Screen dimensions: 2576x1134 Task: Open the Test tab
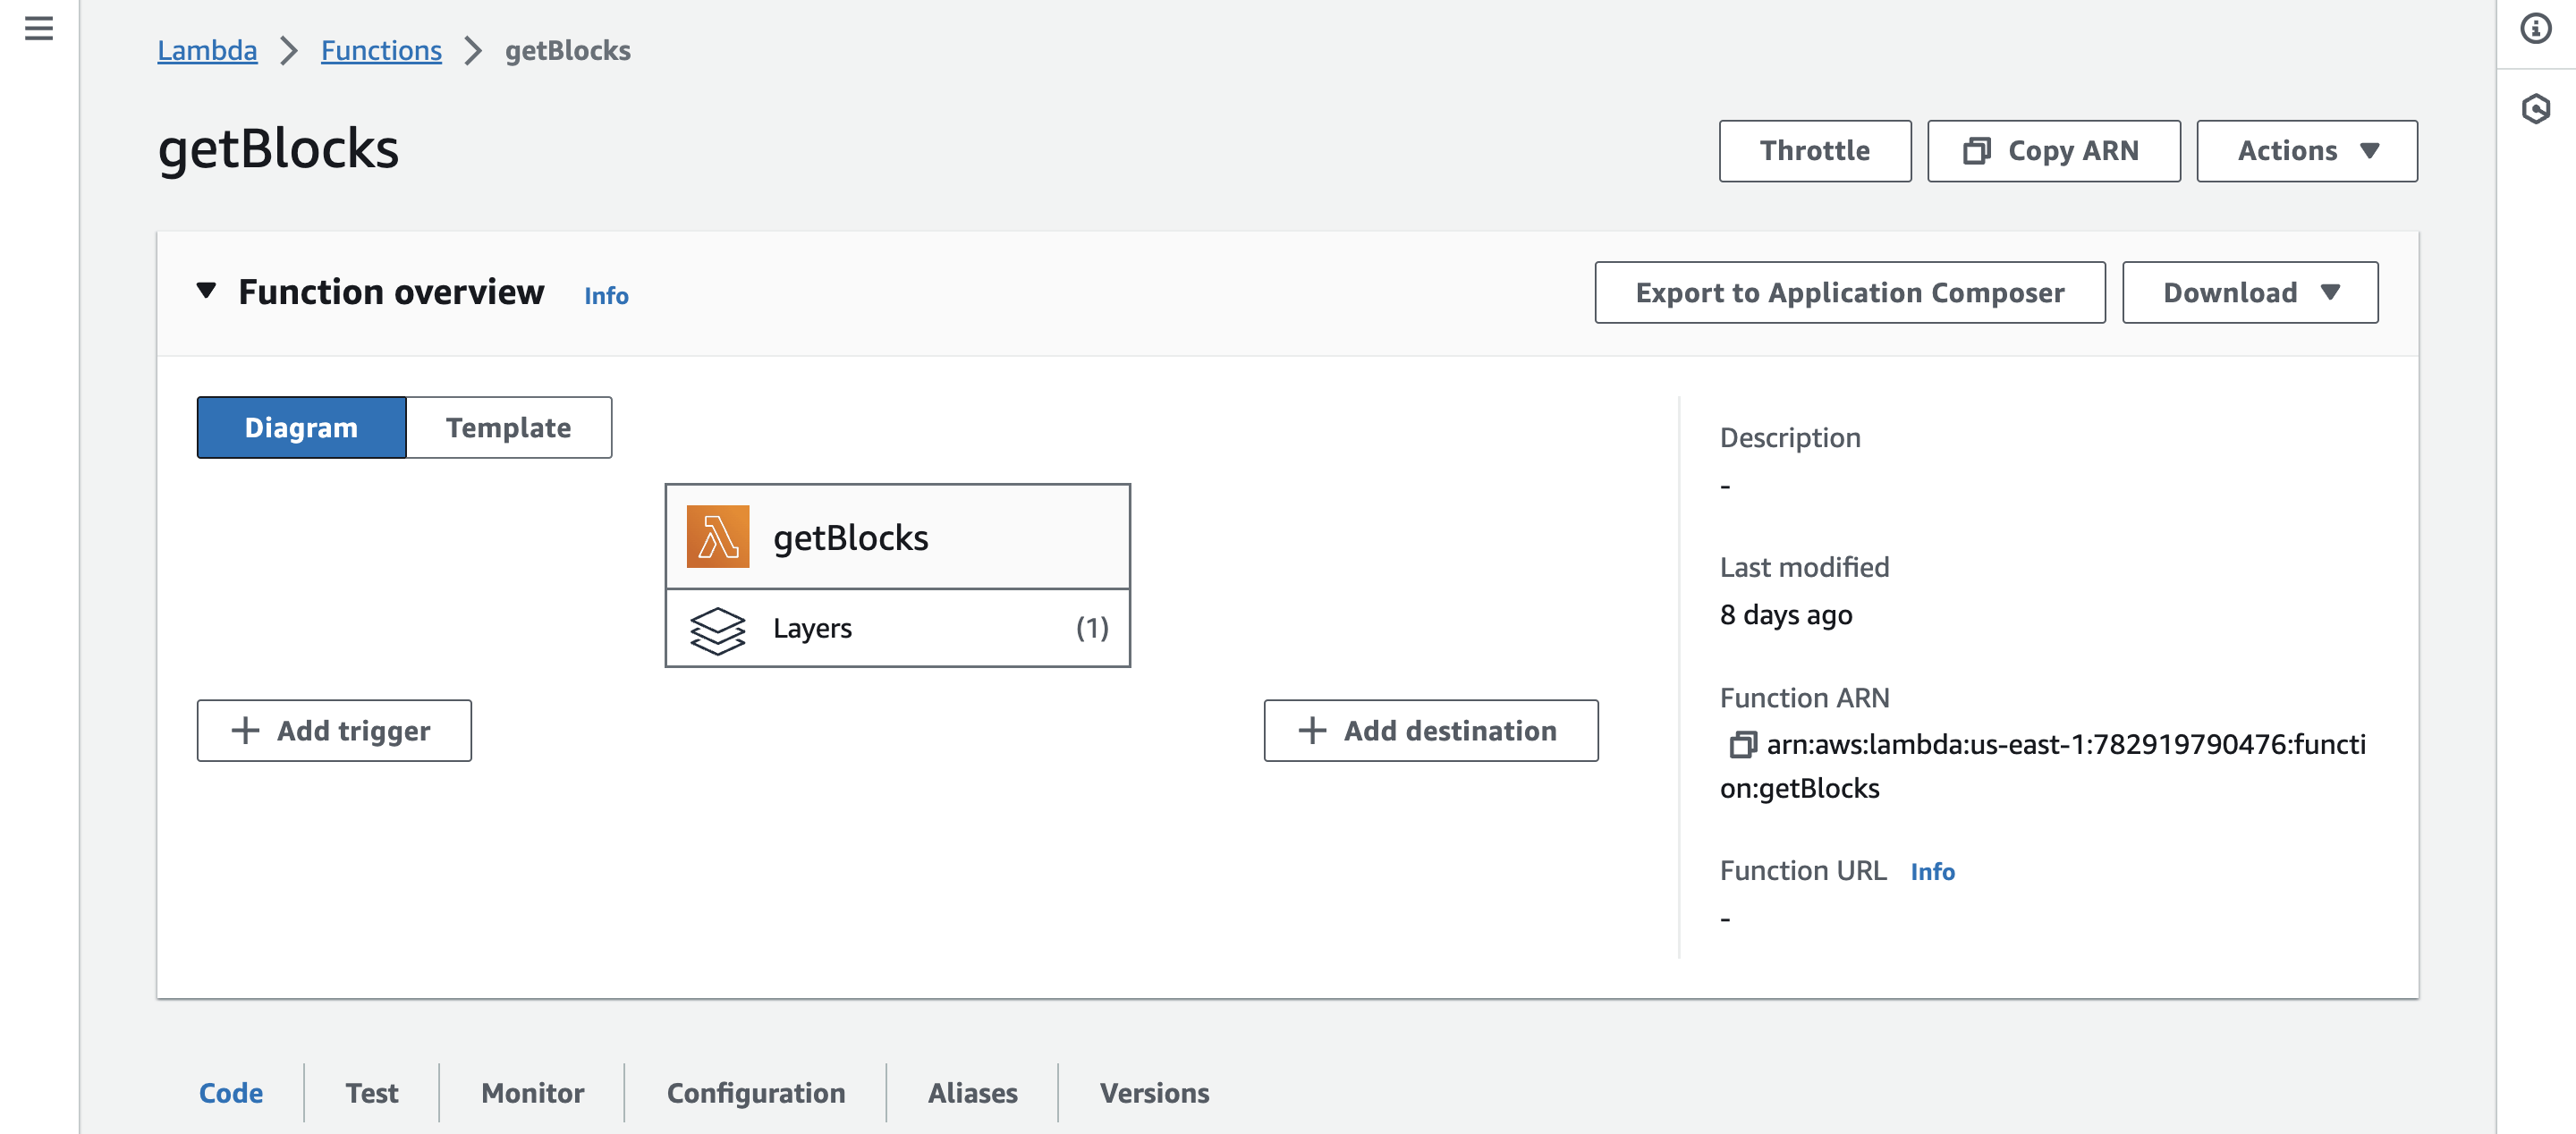pyautogui.click(x=372, y=1093)
